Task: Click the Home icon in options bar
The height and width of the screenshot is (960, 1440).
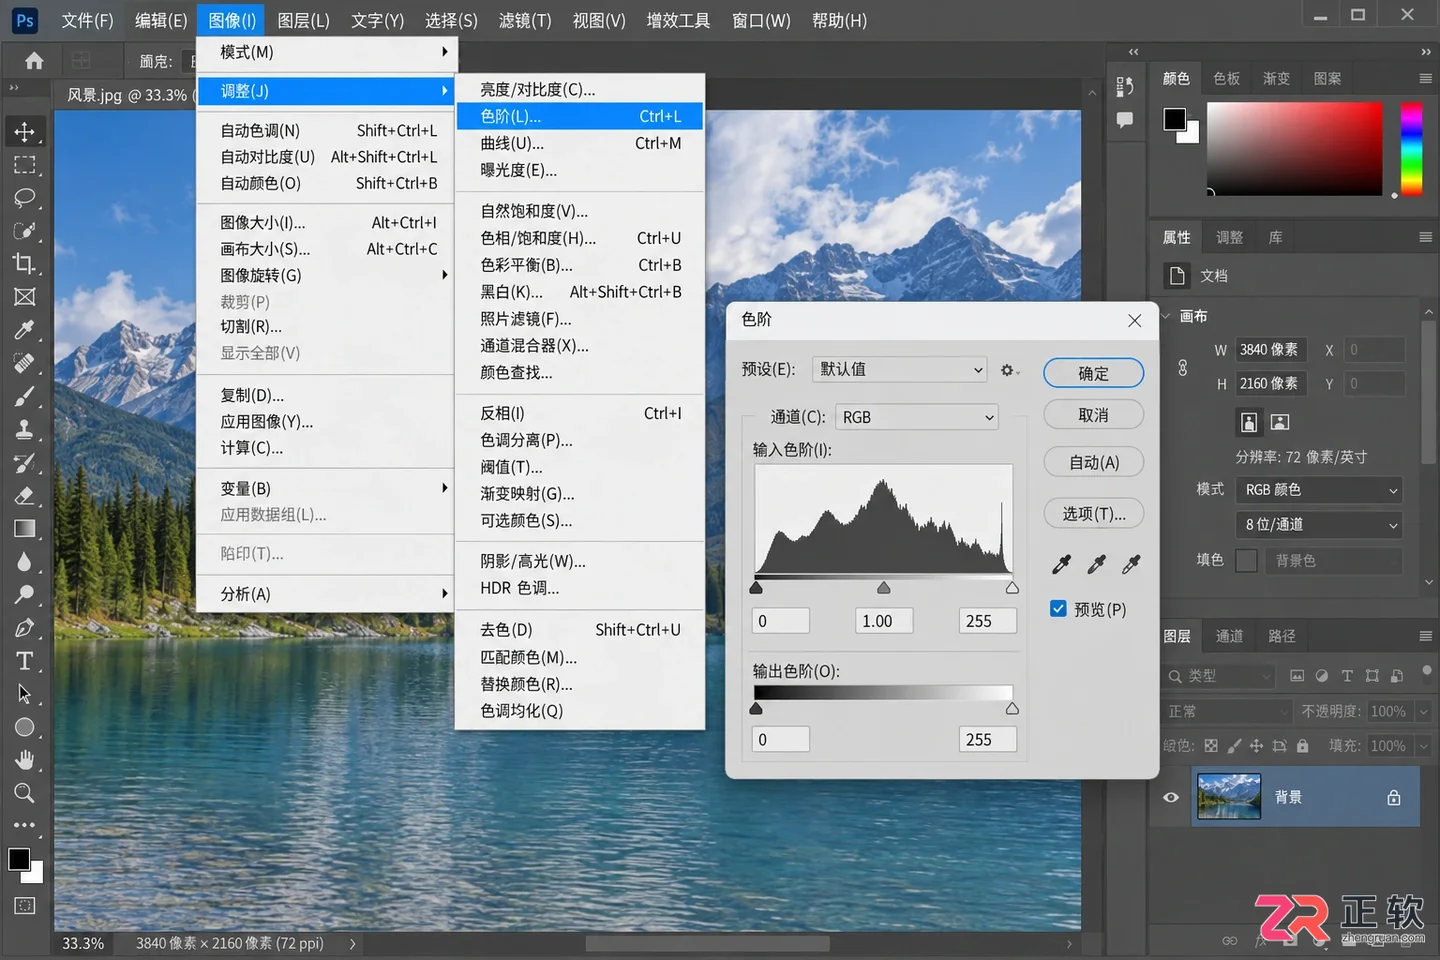Action: click(34, 61)
